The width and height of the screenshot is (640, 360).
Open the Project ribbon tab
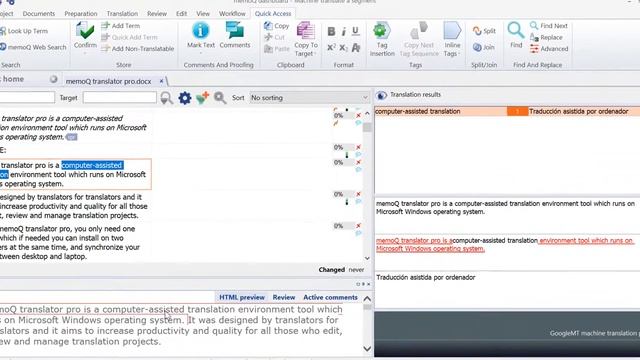click(7, 13)
